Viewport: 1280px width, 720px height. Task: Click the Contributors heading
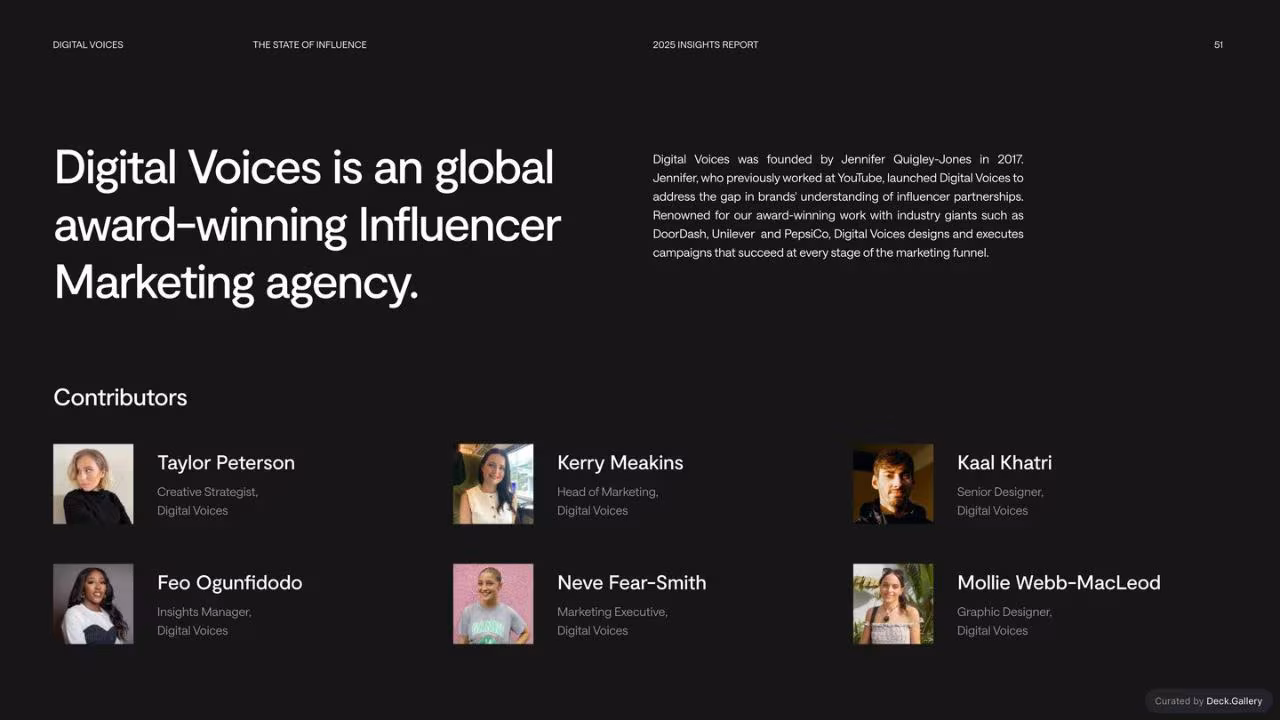click(x=120, y=397)
